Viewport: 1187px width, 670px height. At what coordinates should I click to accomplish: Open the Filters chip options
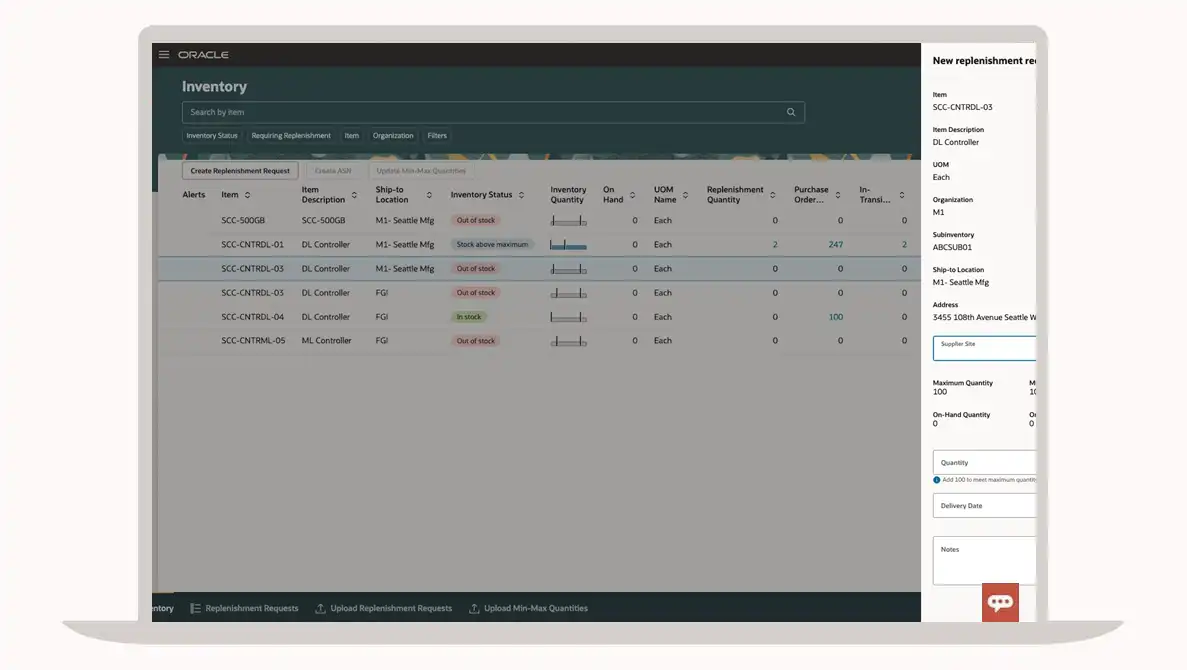tap(437, 136)
